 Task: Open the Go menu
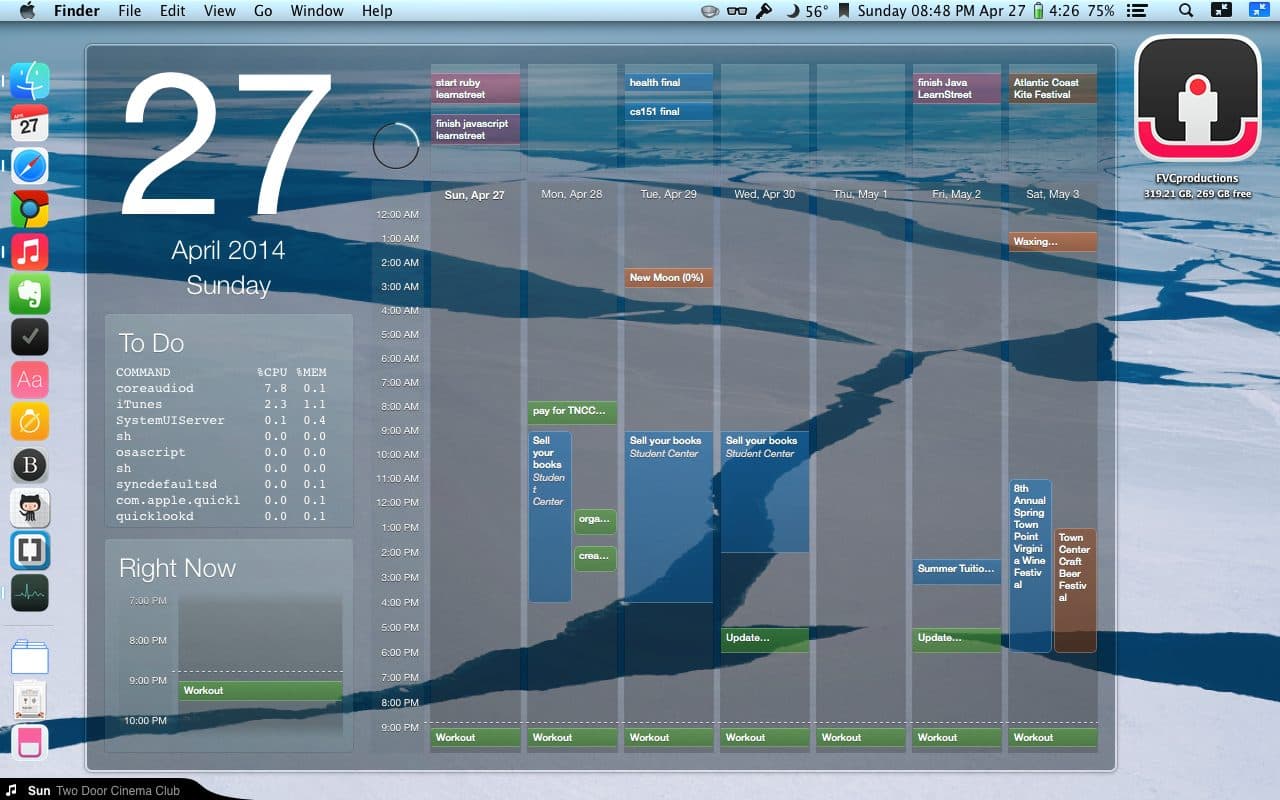coord(263,11)
